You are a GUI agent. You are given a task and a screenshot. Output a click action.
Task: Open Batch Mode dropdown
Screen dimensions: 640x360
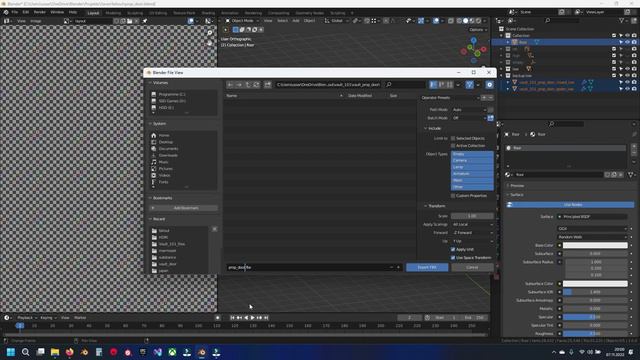pyautogui.click(x=469, y=118)
